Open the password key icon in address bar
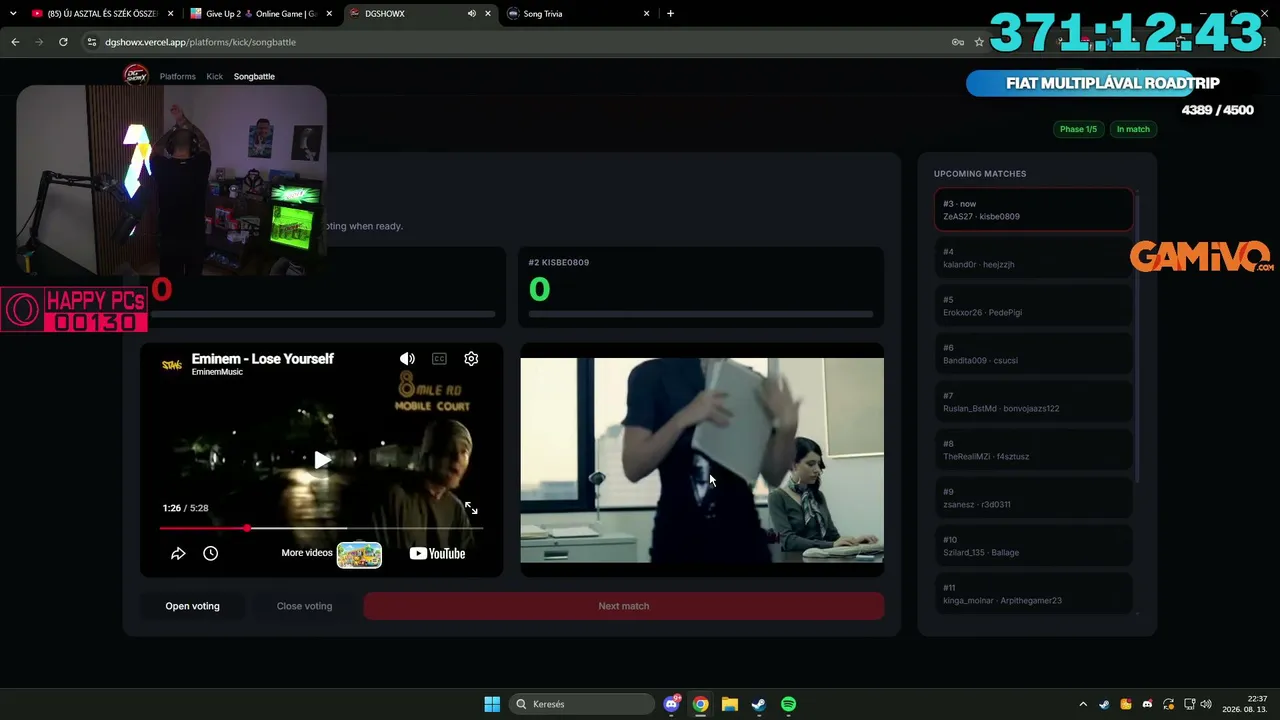The image size is (1280, 720). tap(957, 42)
